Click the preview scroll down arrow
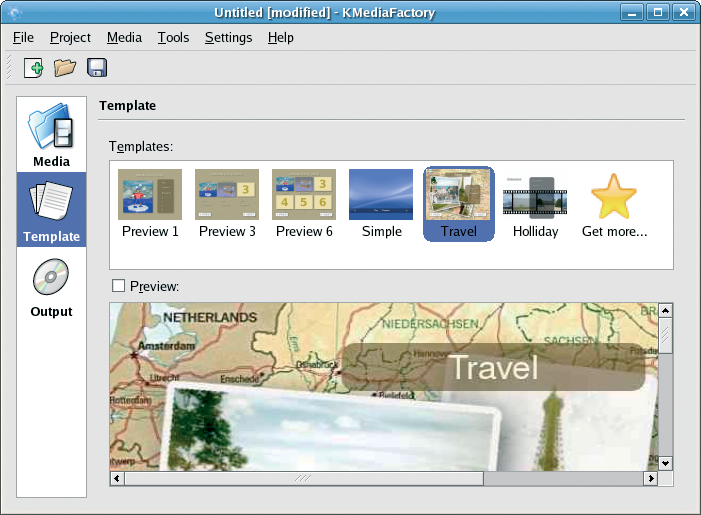The height and width of the screenshot is (515, 701). [665, 463]
